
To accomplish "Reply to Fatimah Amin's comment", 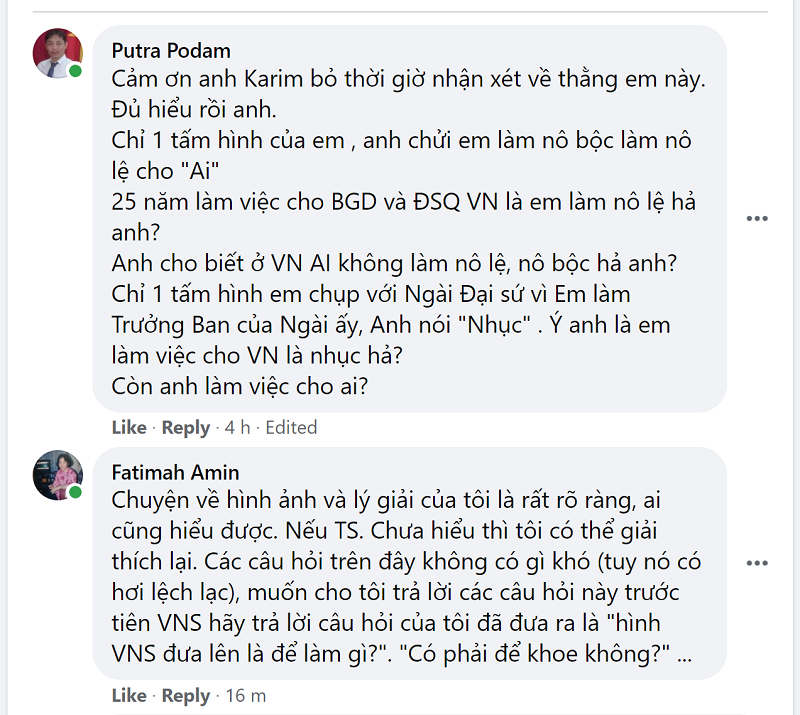I will pos(186,696).
